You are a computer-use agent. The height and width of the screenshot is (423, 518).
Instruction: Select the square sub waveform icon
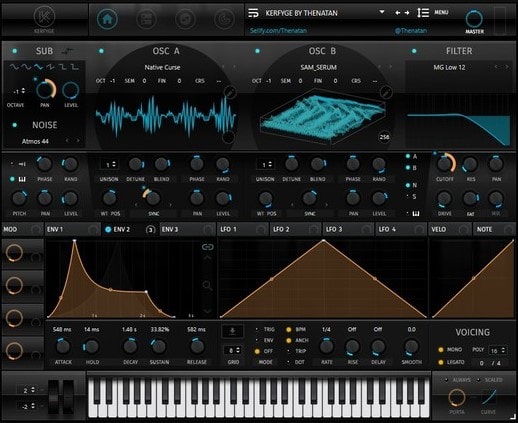tap(62, 67)
